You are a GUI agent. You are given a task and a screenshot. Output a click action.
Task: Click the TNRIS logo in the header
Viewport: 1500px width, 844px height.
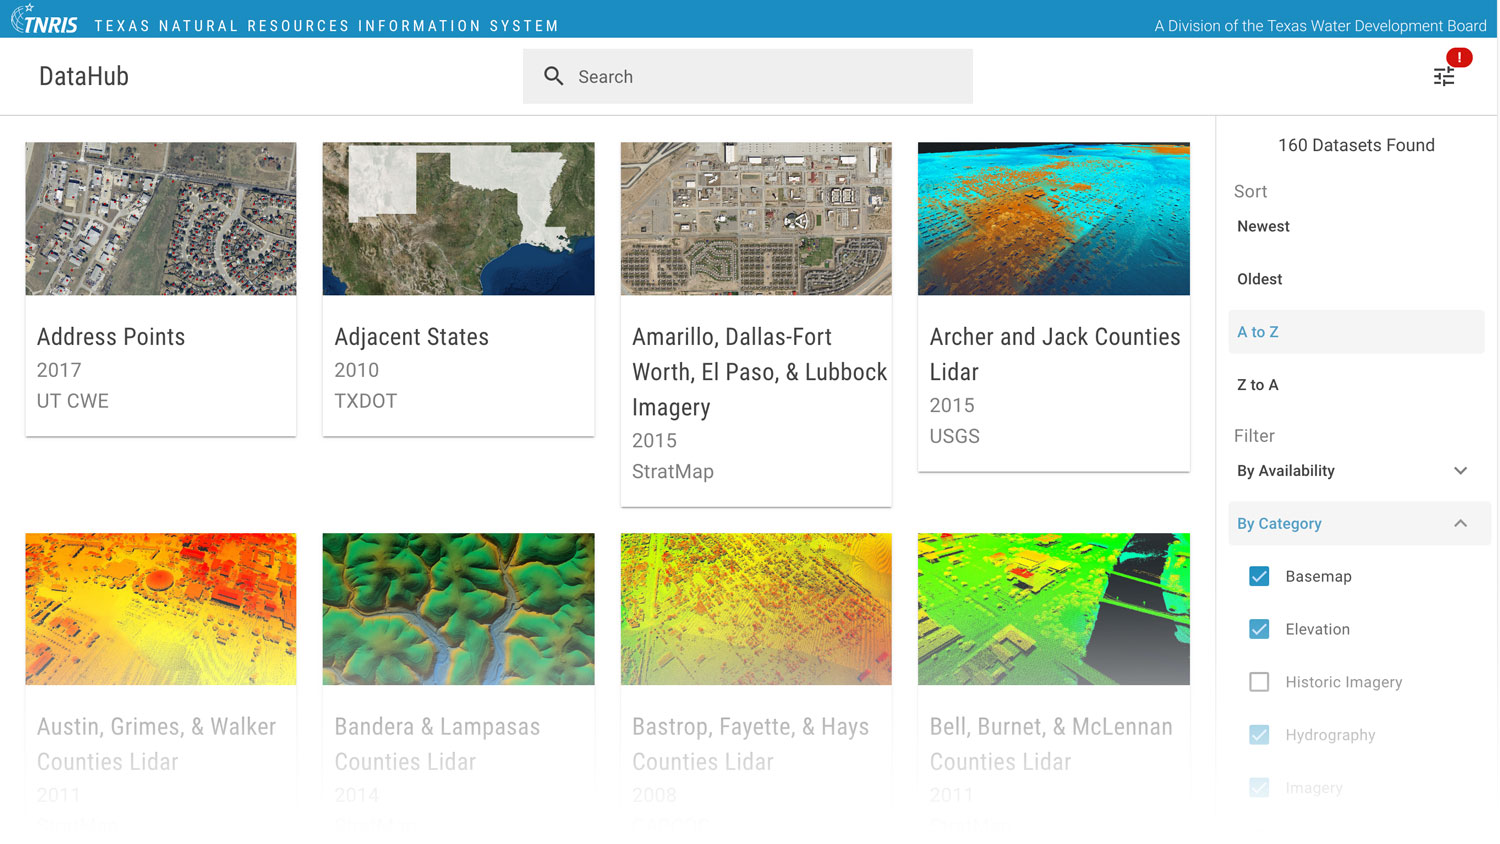click(44, 19)
